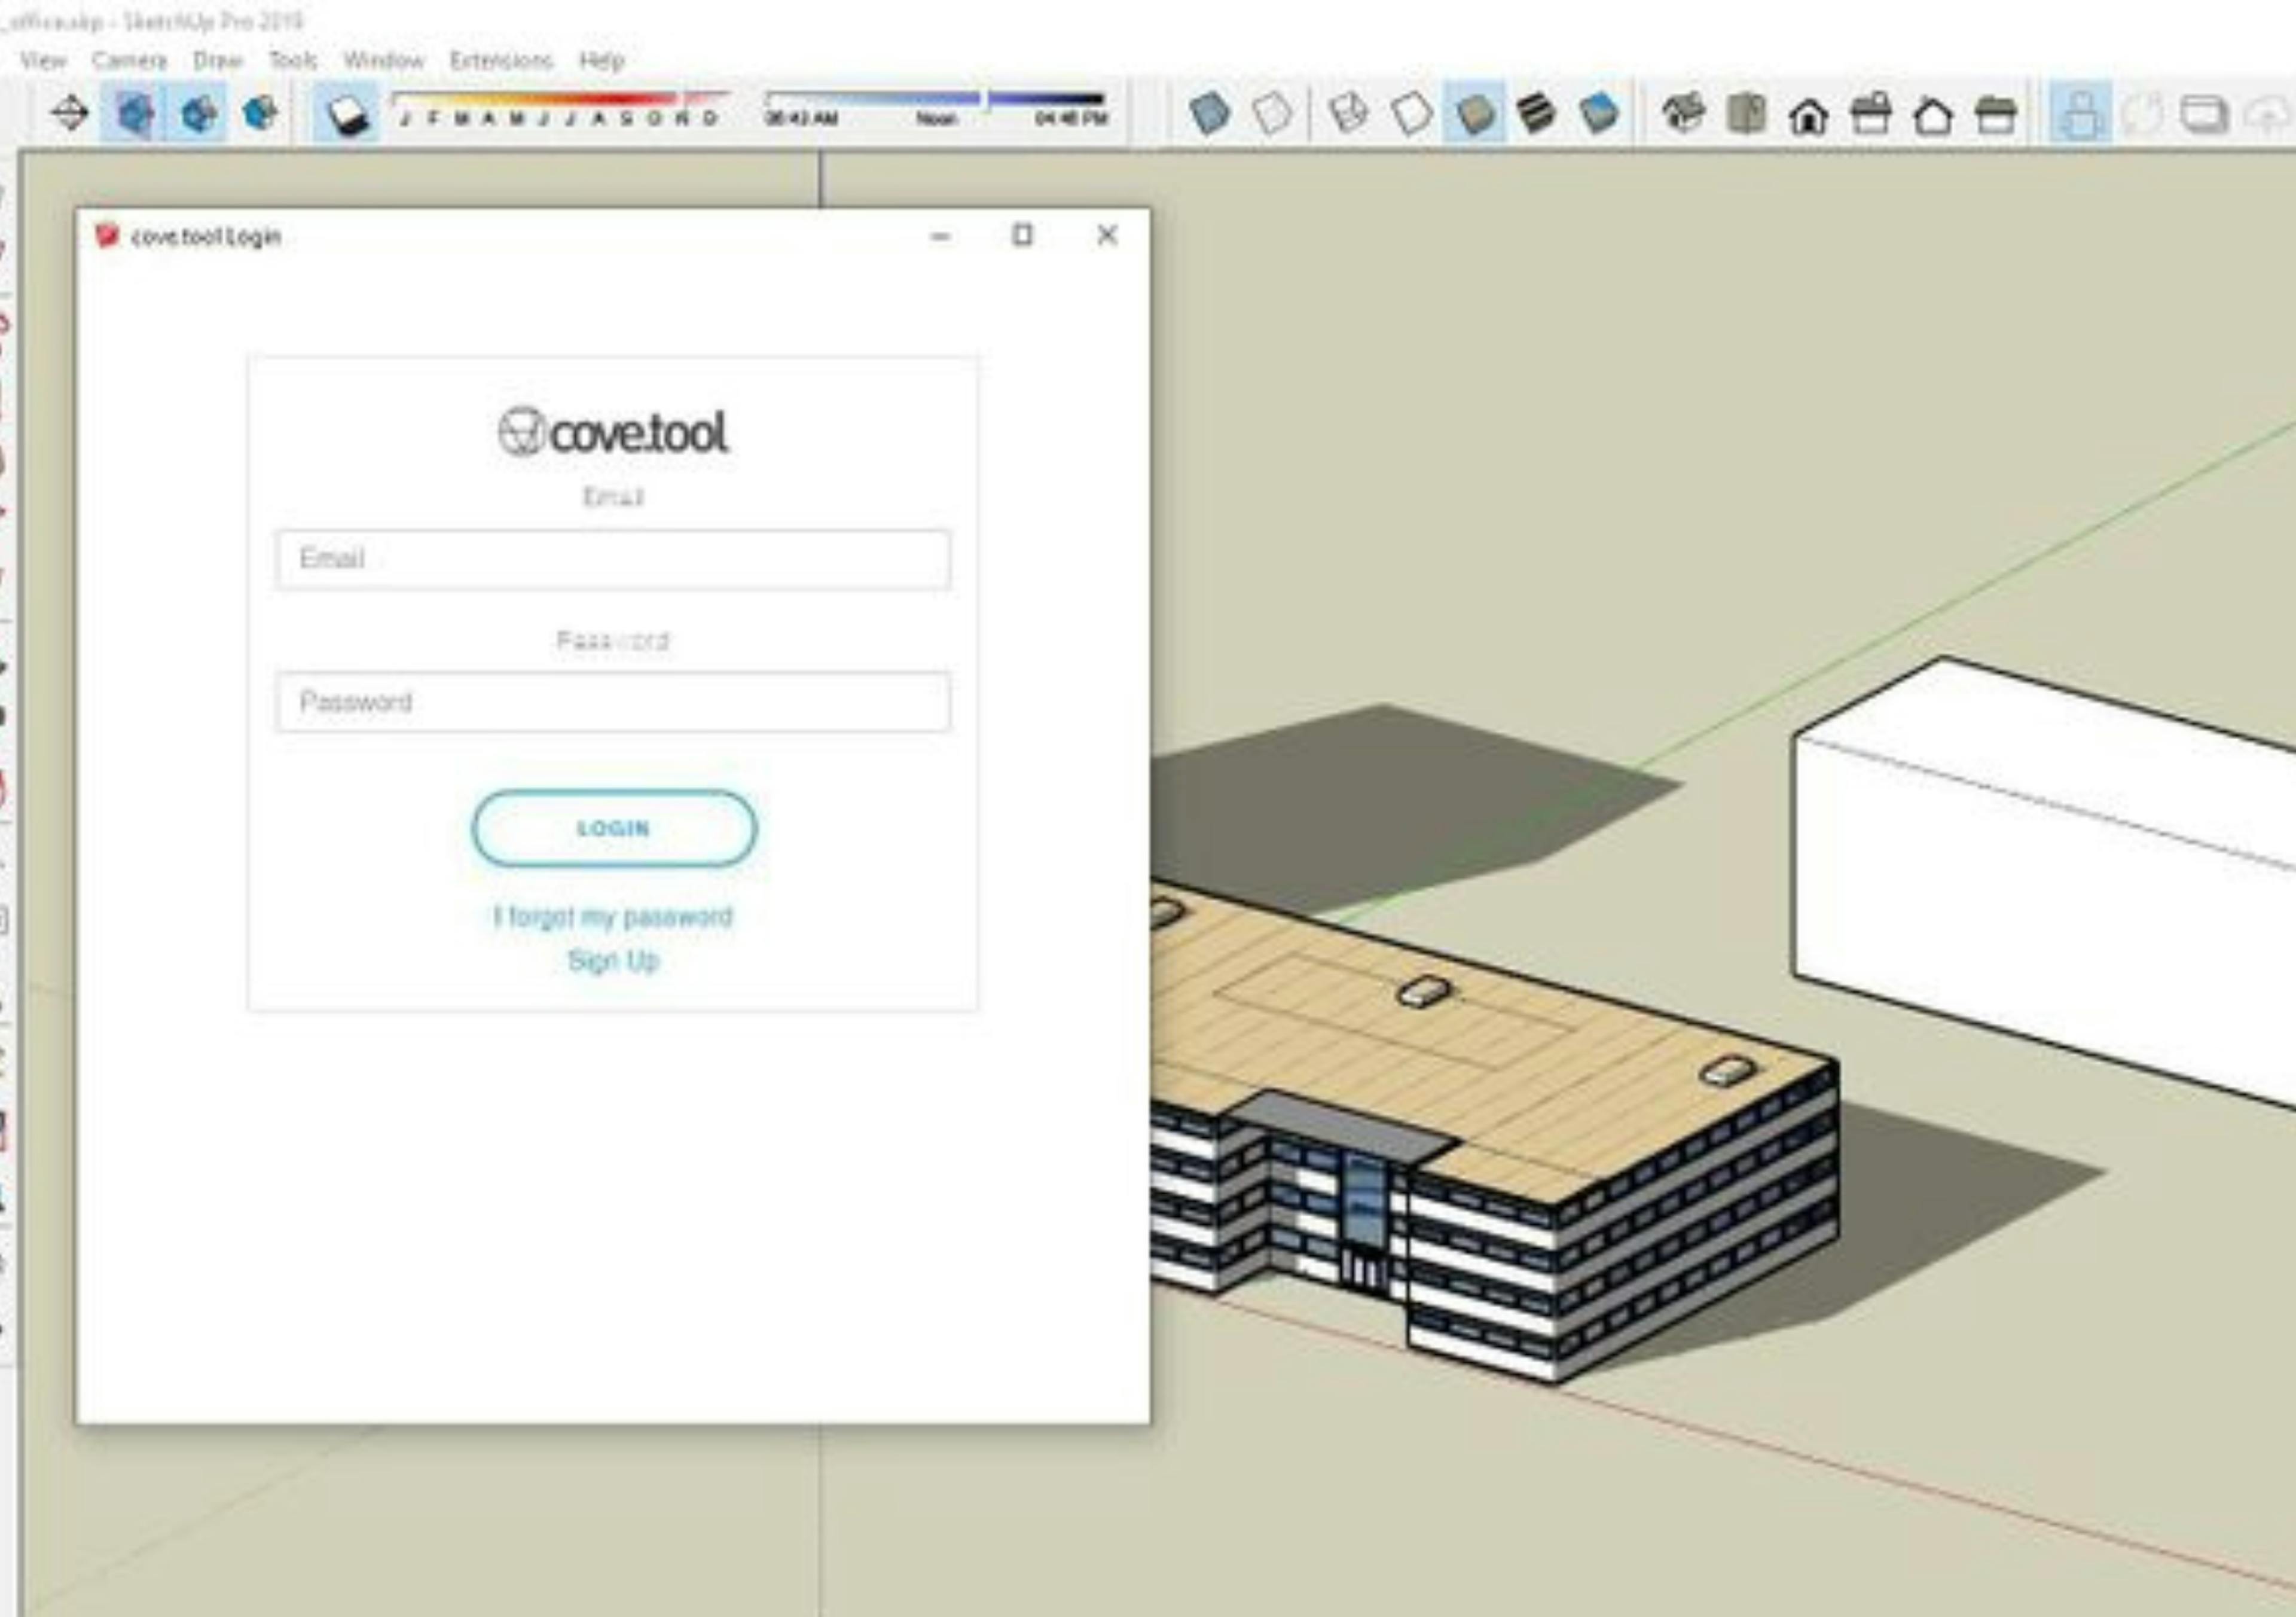The height and width of the screenshot is (1617, 2296).
Task: Open the 'I forgot my password' link
Action: click(x=613, y=916)
